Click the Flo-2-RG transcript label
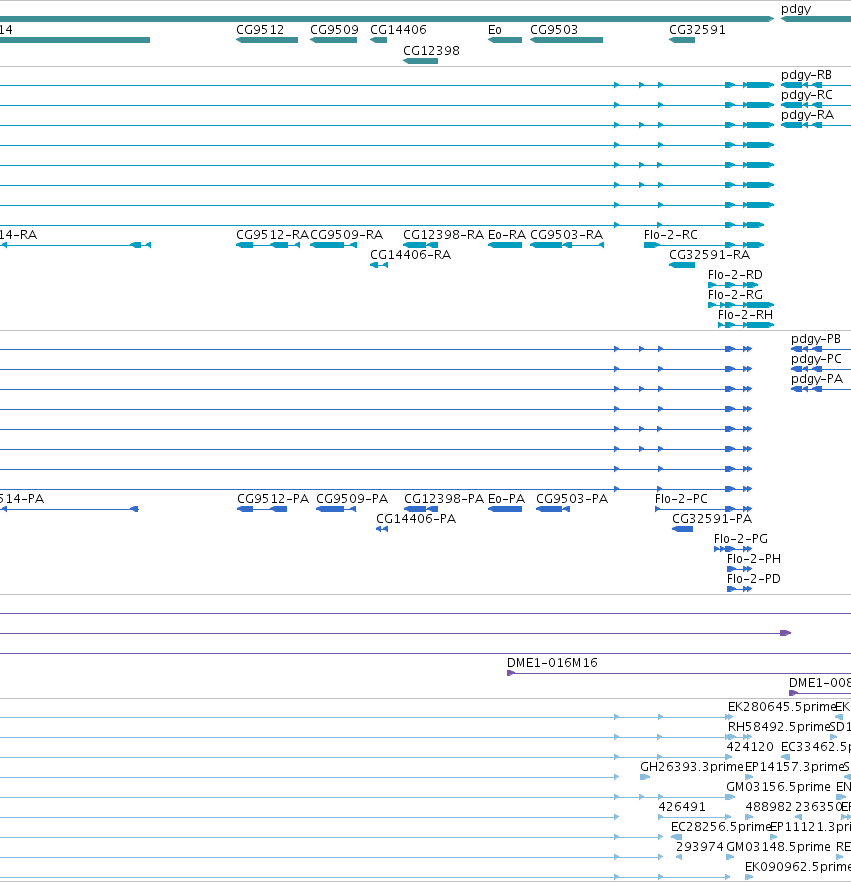This screenshot has width=851, height=882. (735, 295)
